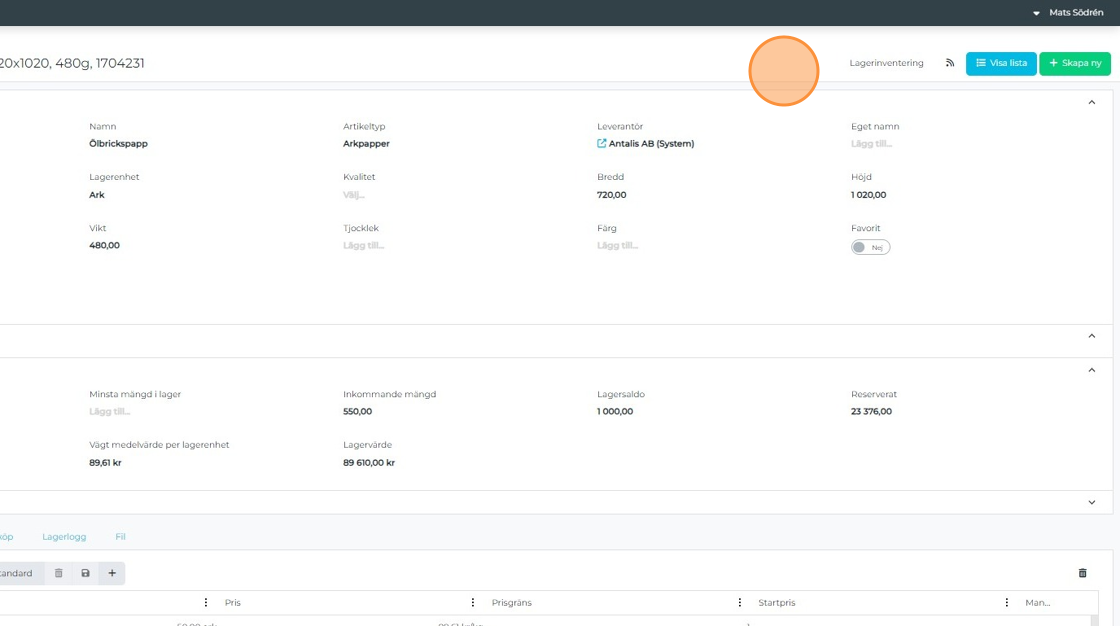1120x626 pixels.
Task: Expand the collapsed section above the tabs
Action: click(1091, 502)
